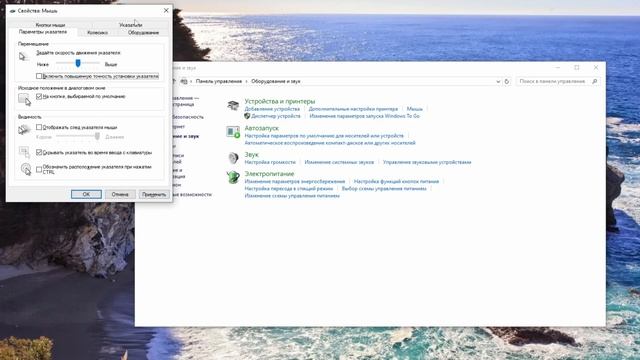The height and width of the screenshot is (360, 640).
Task: Open the Автозапуск heading link
Action: pyautogui.click(x=261, y=128)
